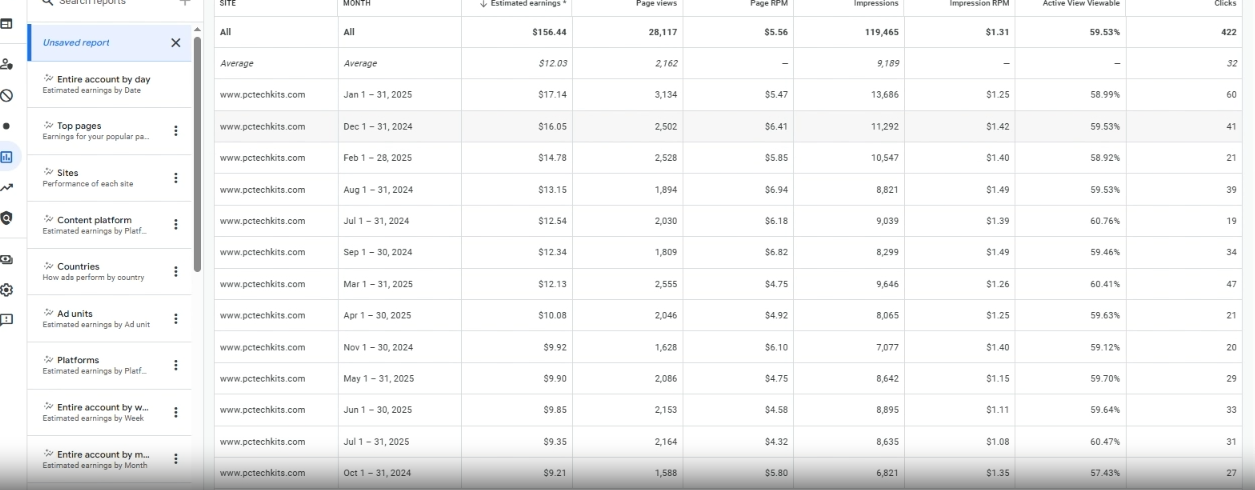Open the Account settings gear icon
The width and height of the screenshot is (1255, 490).
[6, 290]
